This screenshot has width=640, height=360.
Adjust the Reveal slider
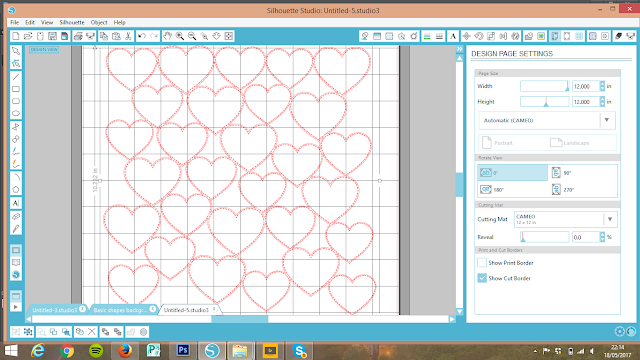tap(544, 237)
